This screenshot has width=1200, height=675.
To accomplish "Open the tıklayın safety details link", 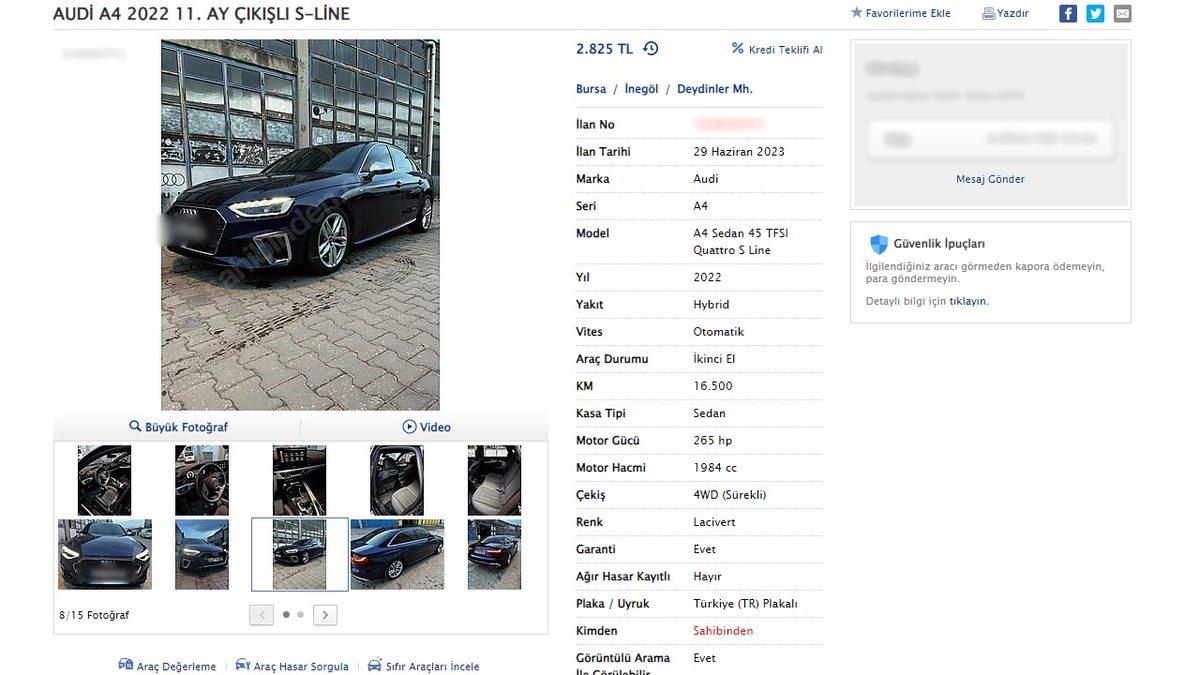I will click(968, 301).
